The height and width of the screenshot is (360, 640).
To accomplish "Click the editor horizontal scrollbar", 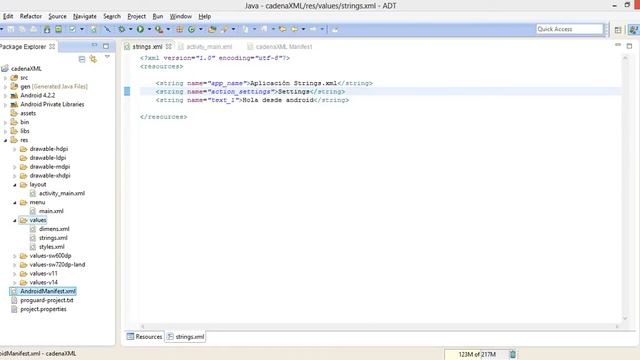I will pos(380,326).
